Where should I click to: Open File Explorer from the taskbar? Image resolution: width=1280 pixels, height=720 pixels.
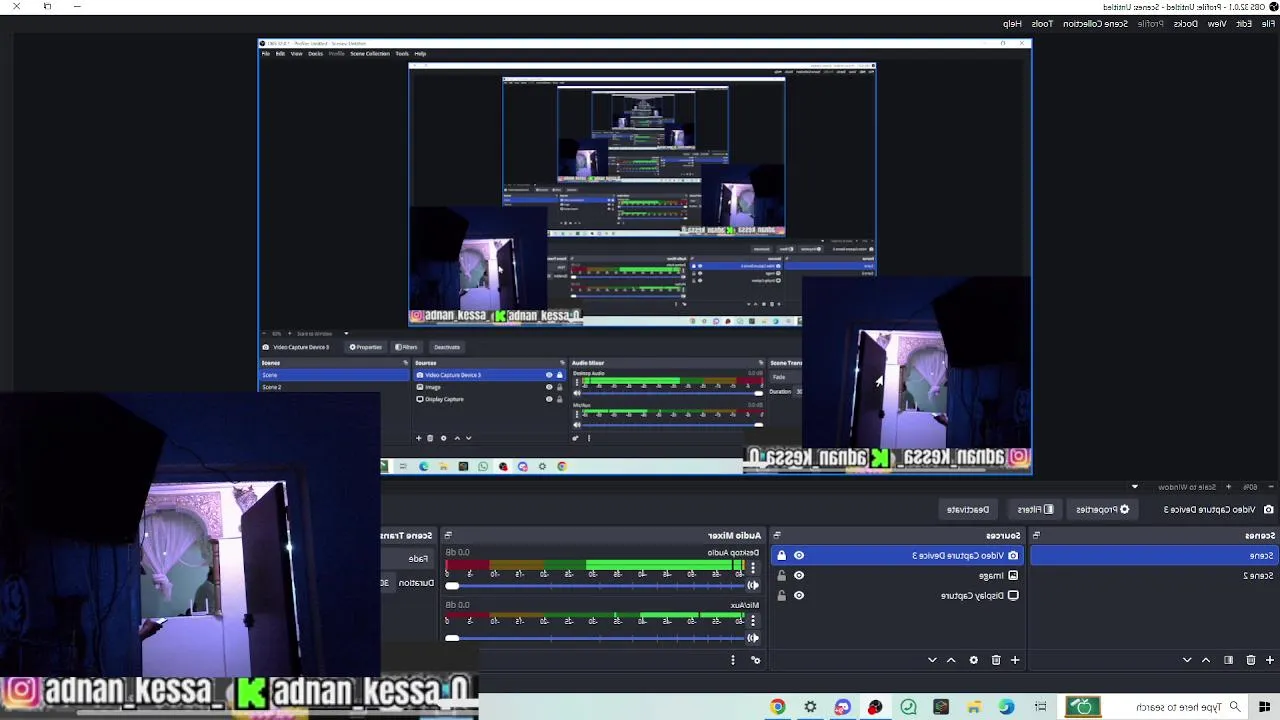point(973,707)
